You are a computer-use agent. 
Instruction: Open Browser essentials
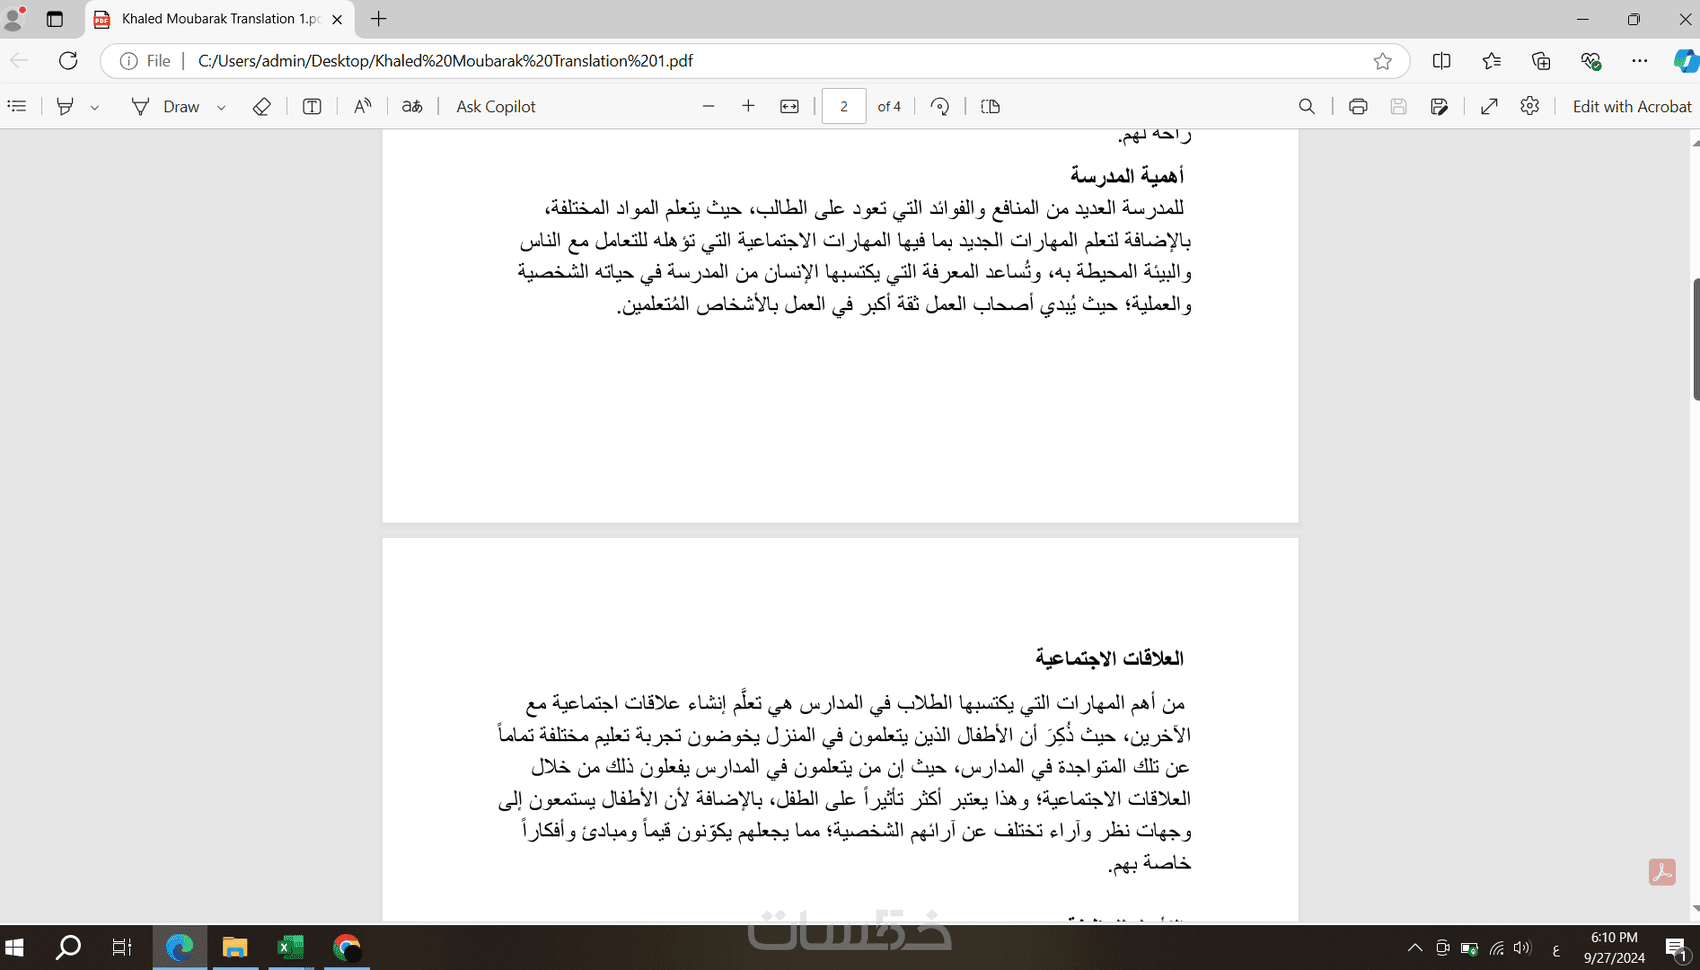[x=1591, y=61]
